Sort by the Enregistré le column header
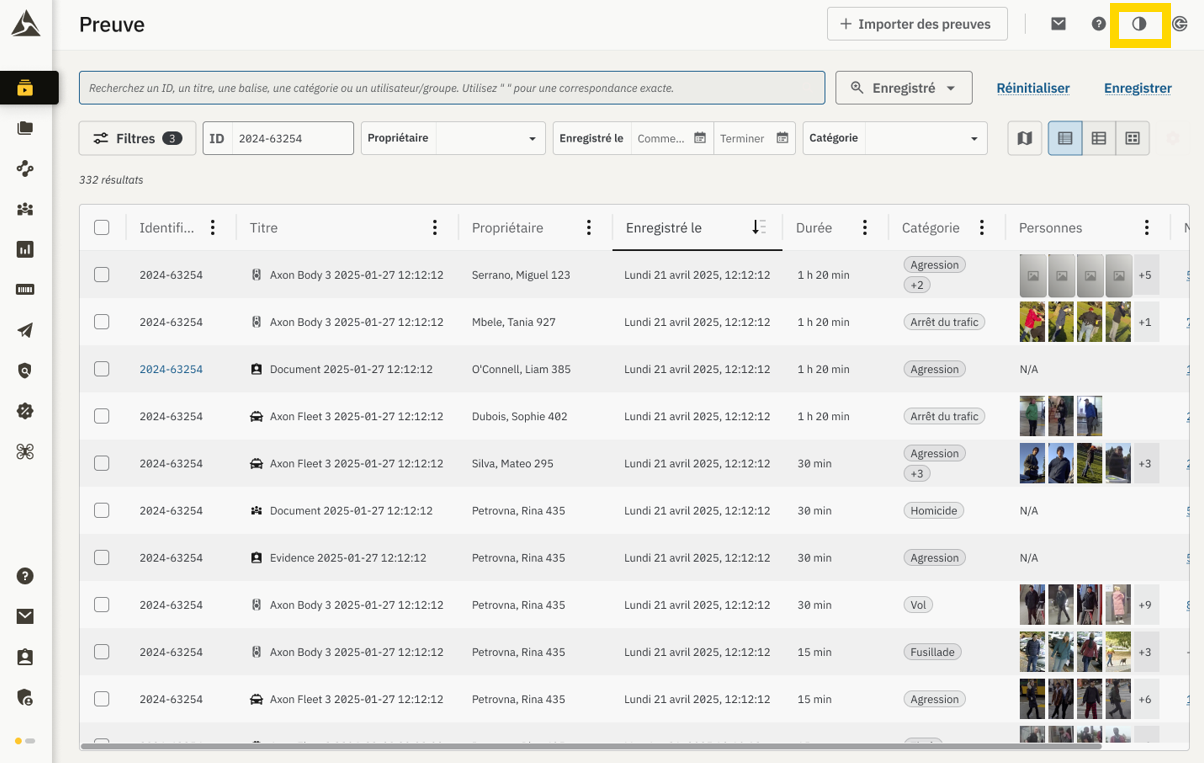 point(664,228)
